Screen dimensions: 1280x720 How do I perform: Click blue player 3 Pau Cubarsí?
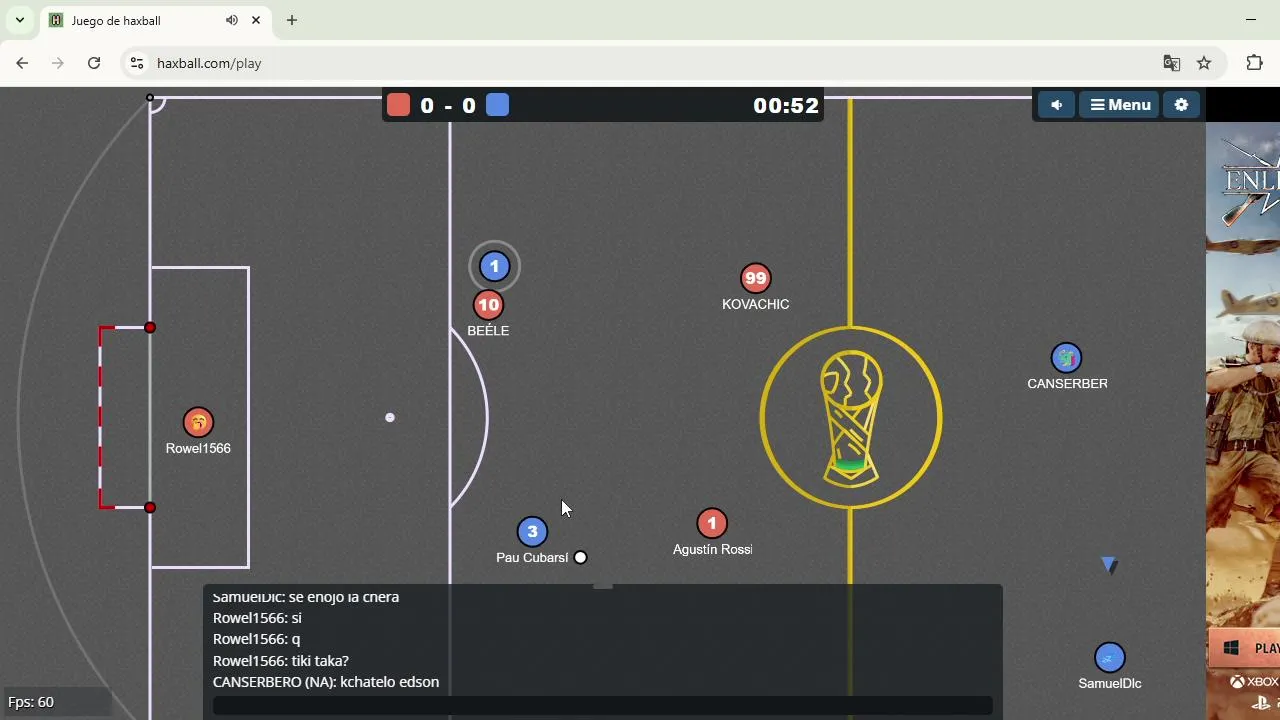(x=532, y=532)
